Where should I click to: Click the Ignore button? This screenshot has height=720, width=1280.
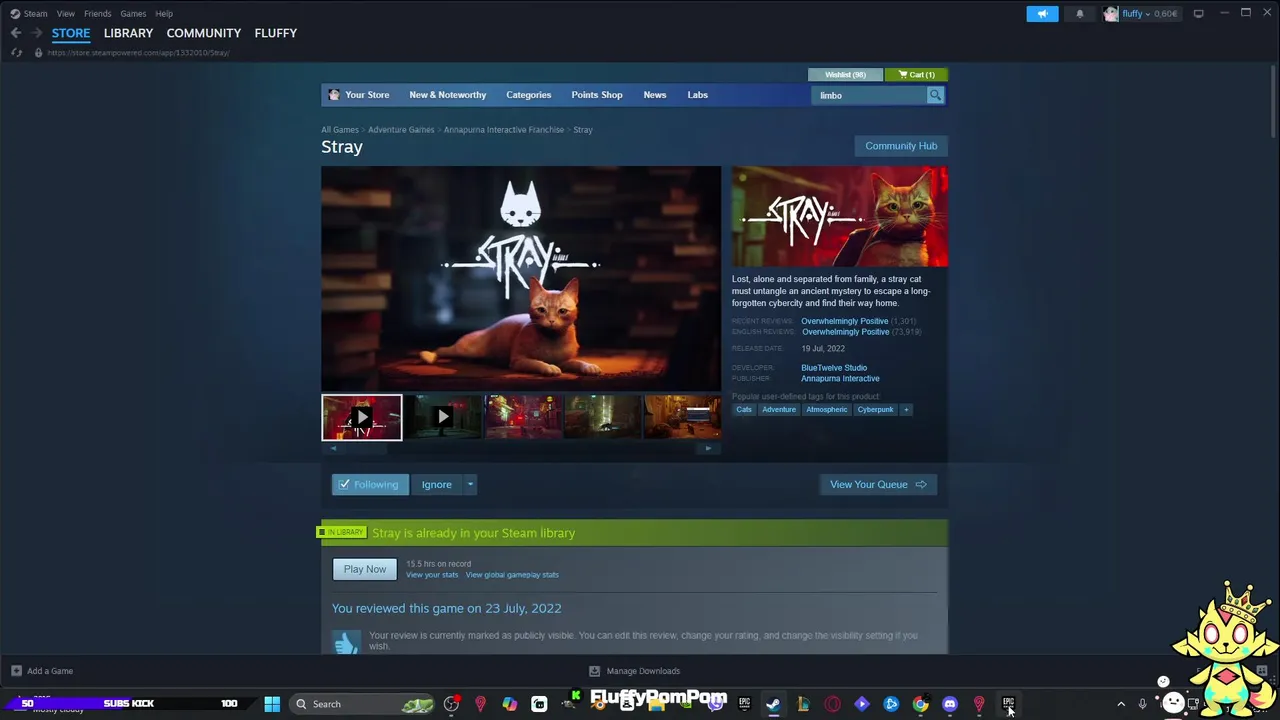436,485
